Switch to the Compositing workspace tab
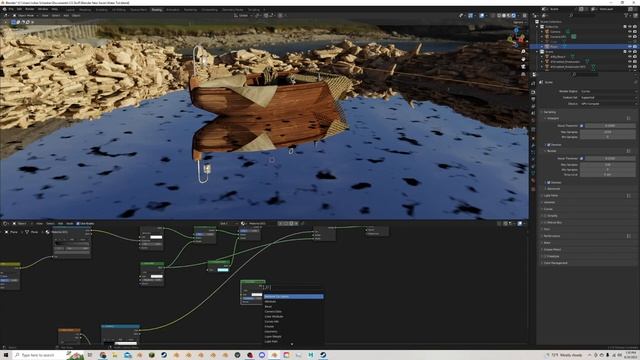Screen dimensions: 640x360 209,9
